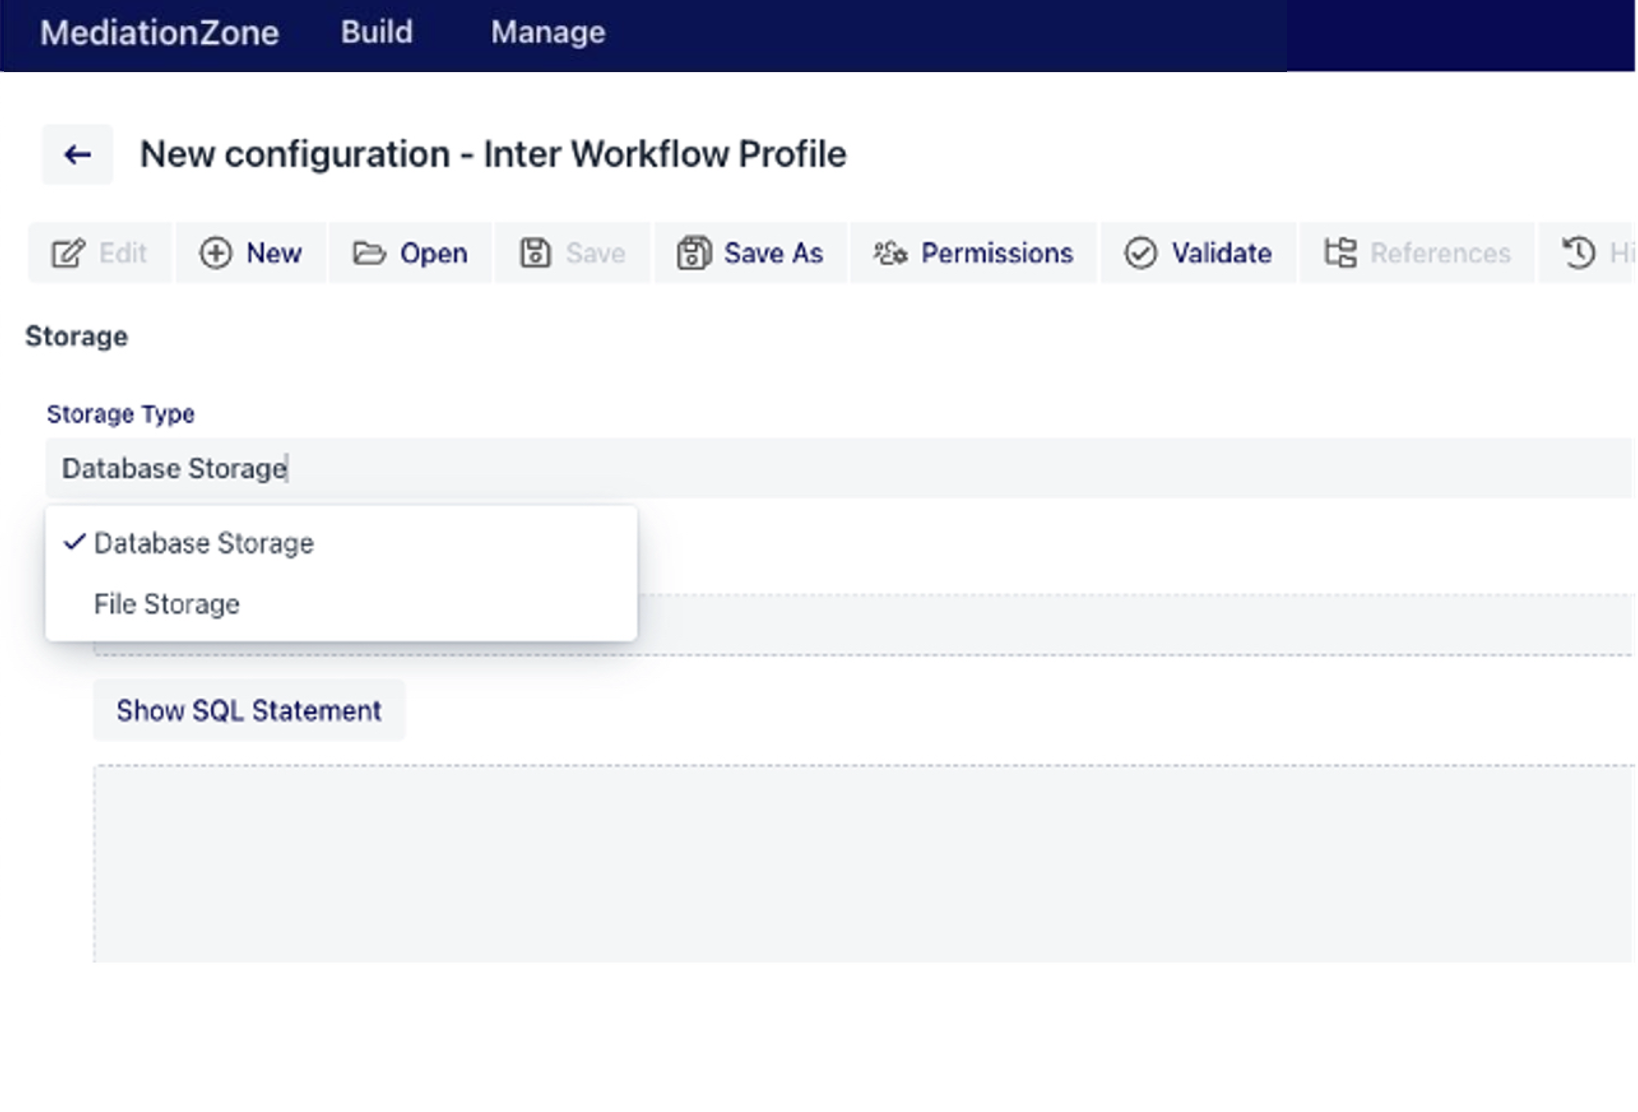Click the New configuration page title
This screenshot has width=1638, height=1112.
click(493, 154)
